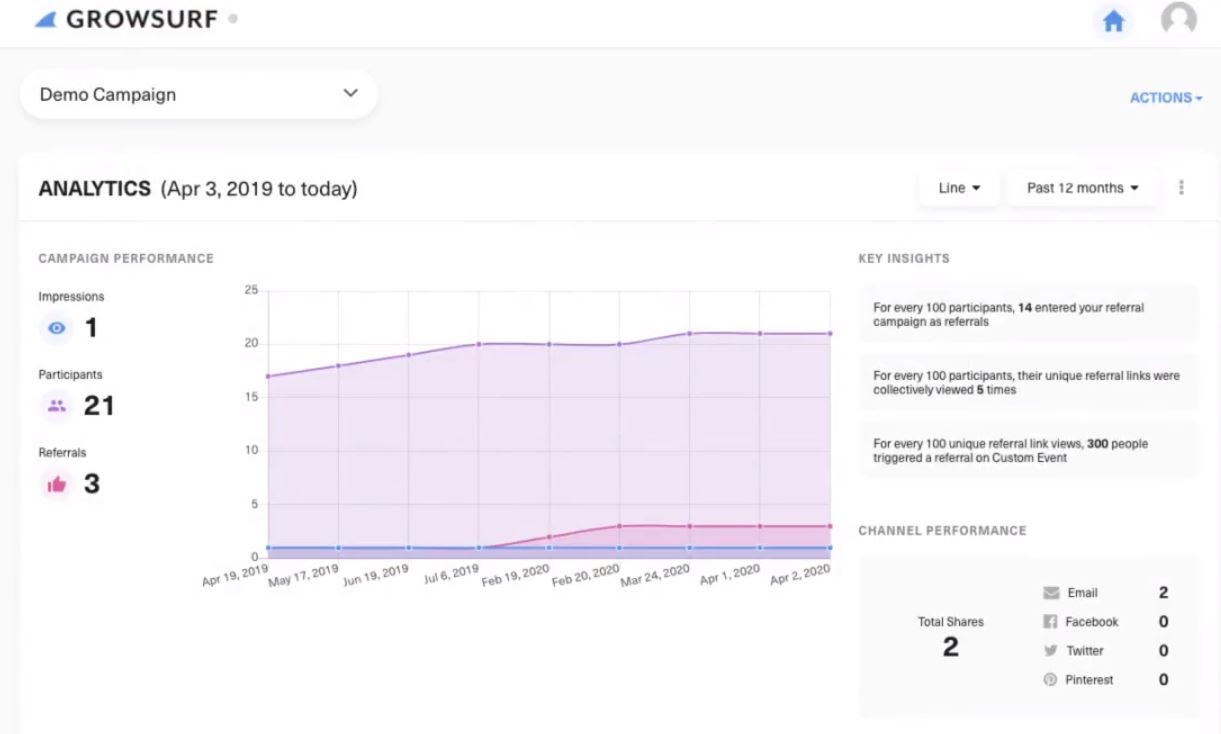1221x734 pixels.
Task: Click the Apr 2, 2020 data point on the chart
Action: coord(828,334)
